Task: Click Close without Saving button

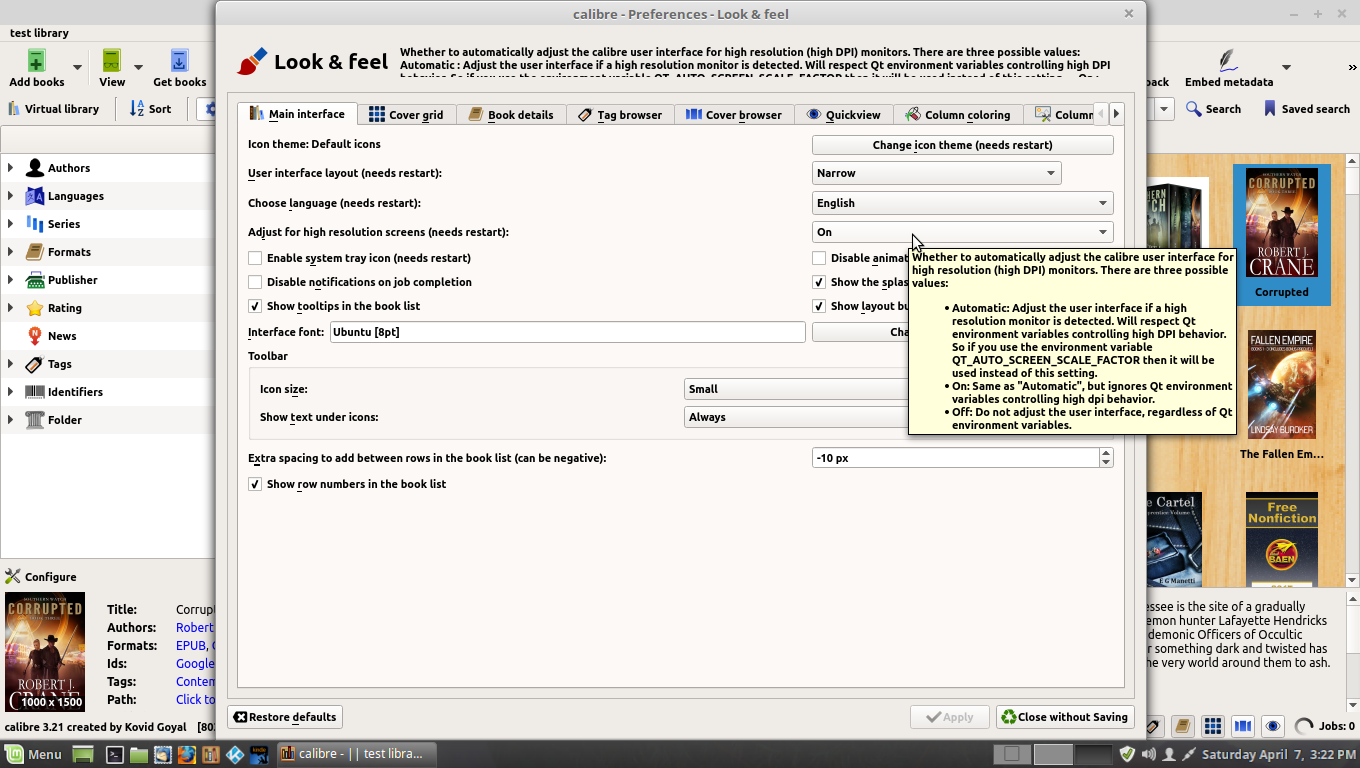Action: coord(1066,717)
